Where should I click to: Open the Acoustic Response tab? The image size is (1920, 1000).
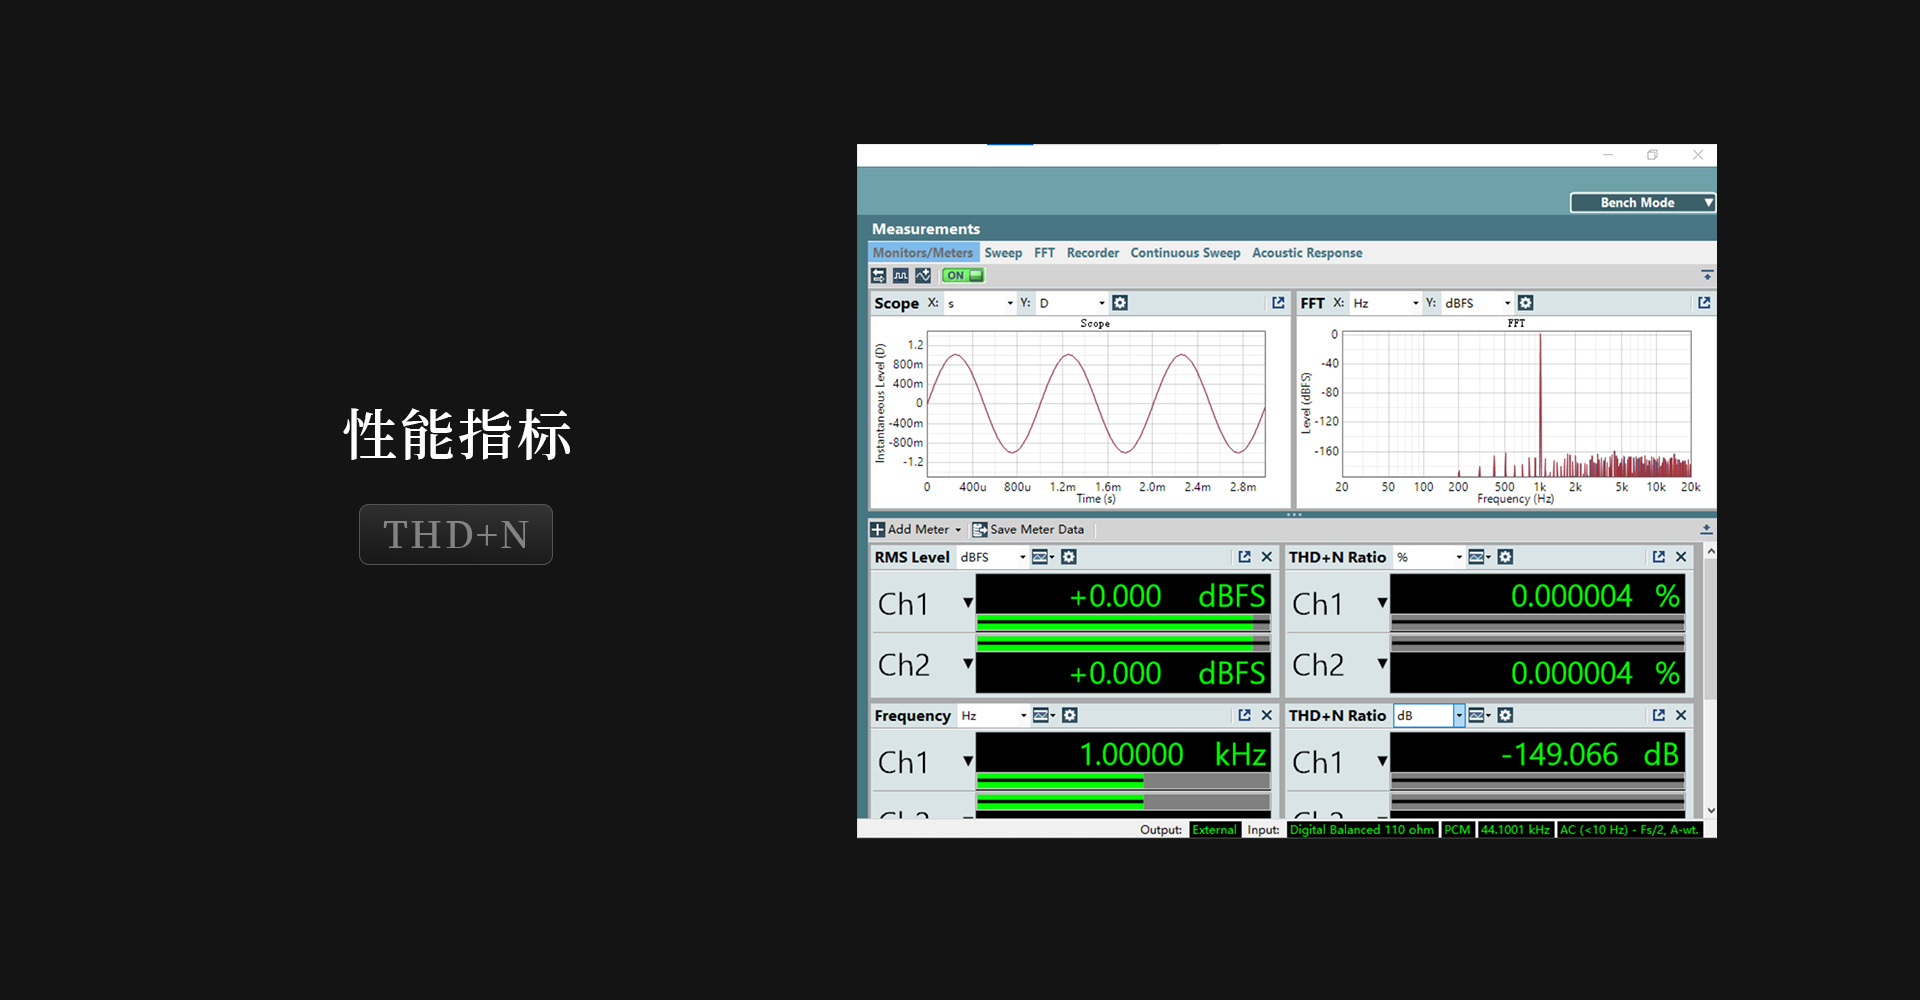tap(1307, 253)
